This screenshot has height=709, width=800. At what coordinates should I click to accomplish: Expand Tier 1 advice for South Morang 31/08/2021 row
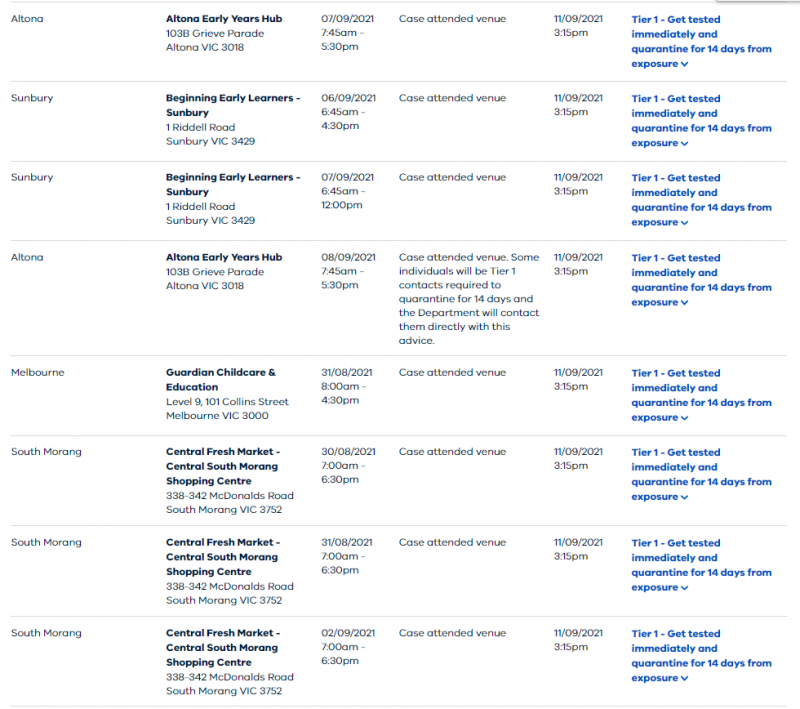click(701, 565)
